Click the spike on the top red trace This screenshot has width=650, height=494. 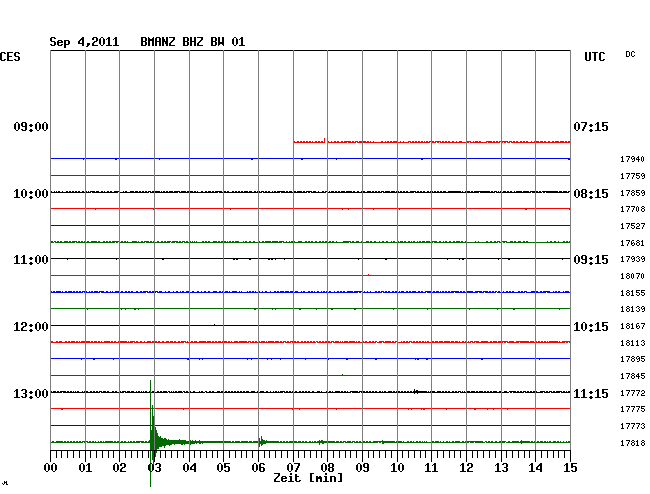coord(324,140)
